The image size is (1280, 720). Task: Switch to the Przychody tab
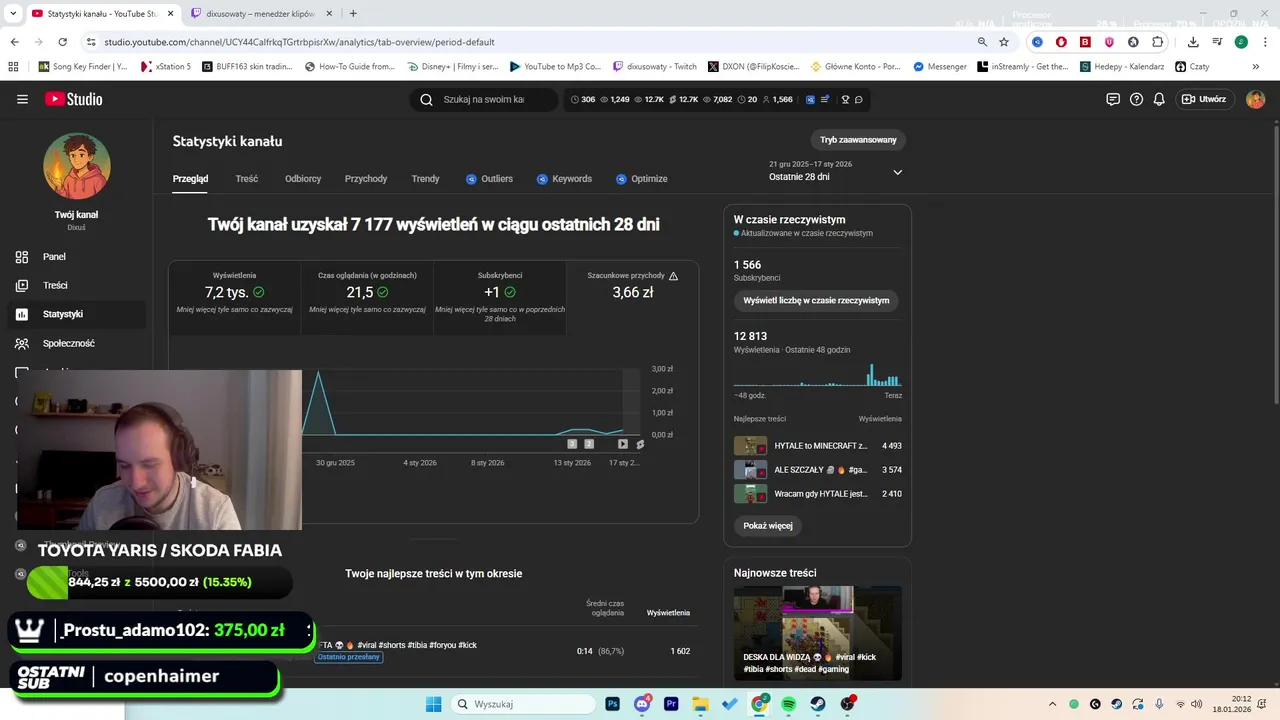click(x=366, y=179)
